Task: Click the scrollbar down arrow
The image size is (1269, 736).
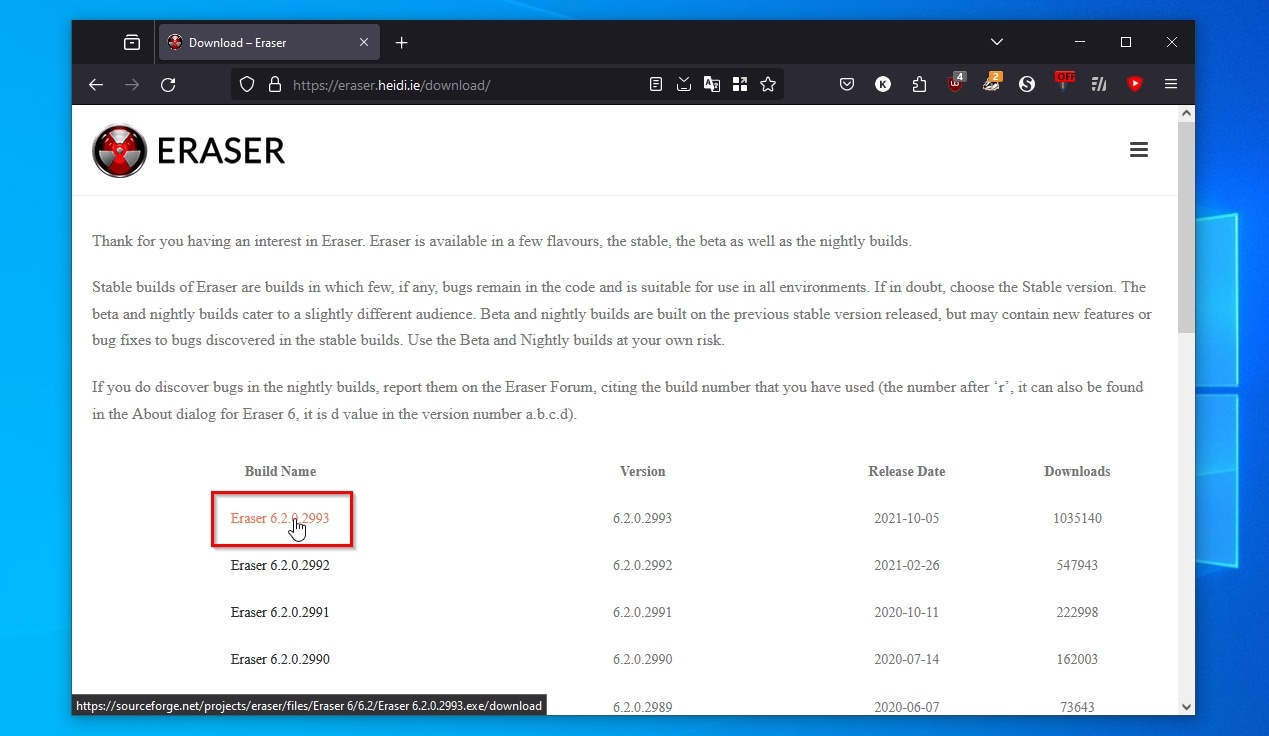Action: click(x=1186, y=706)
